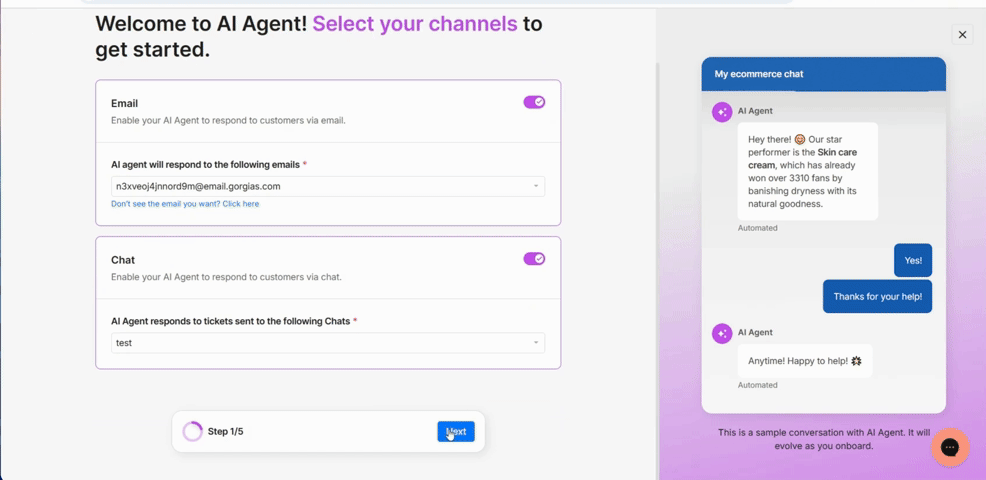This screenshot has width=986, height=480.
Task: Click the 'Yes!' chat bubble
Action: tap(912, 260)
